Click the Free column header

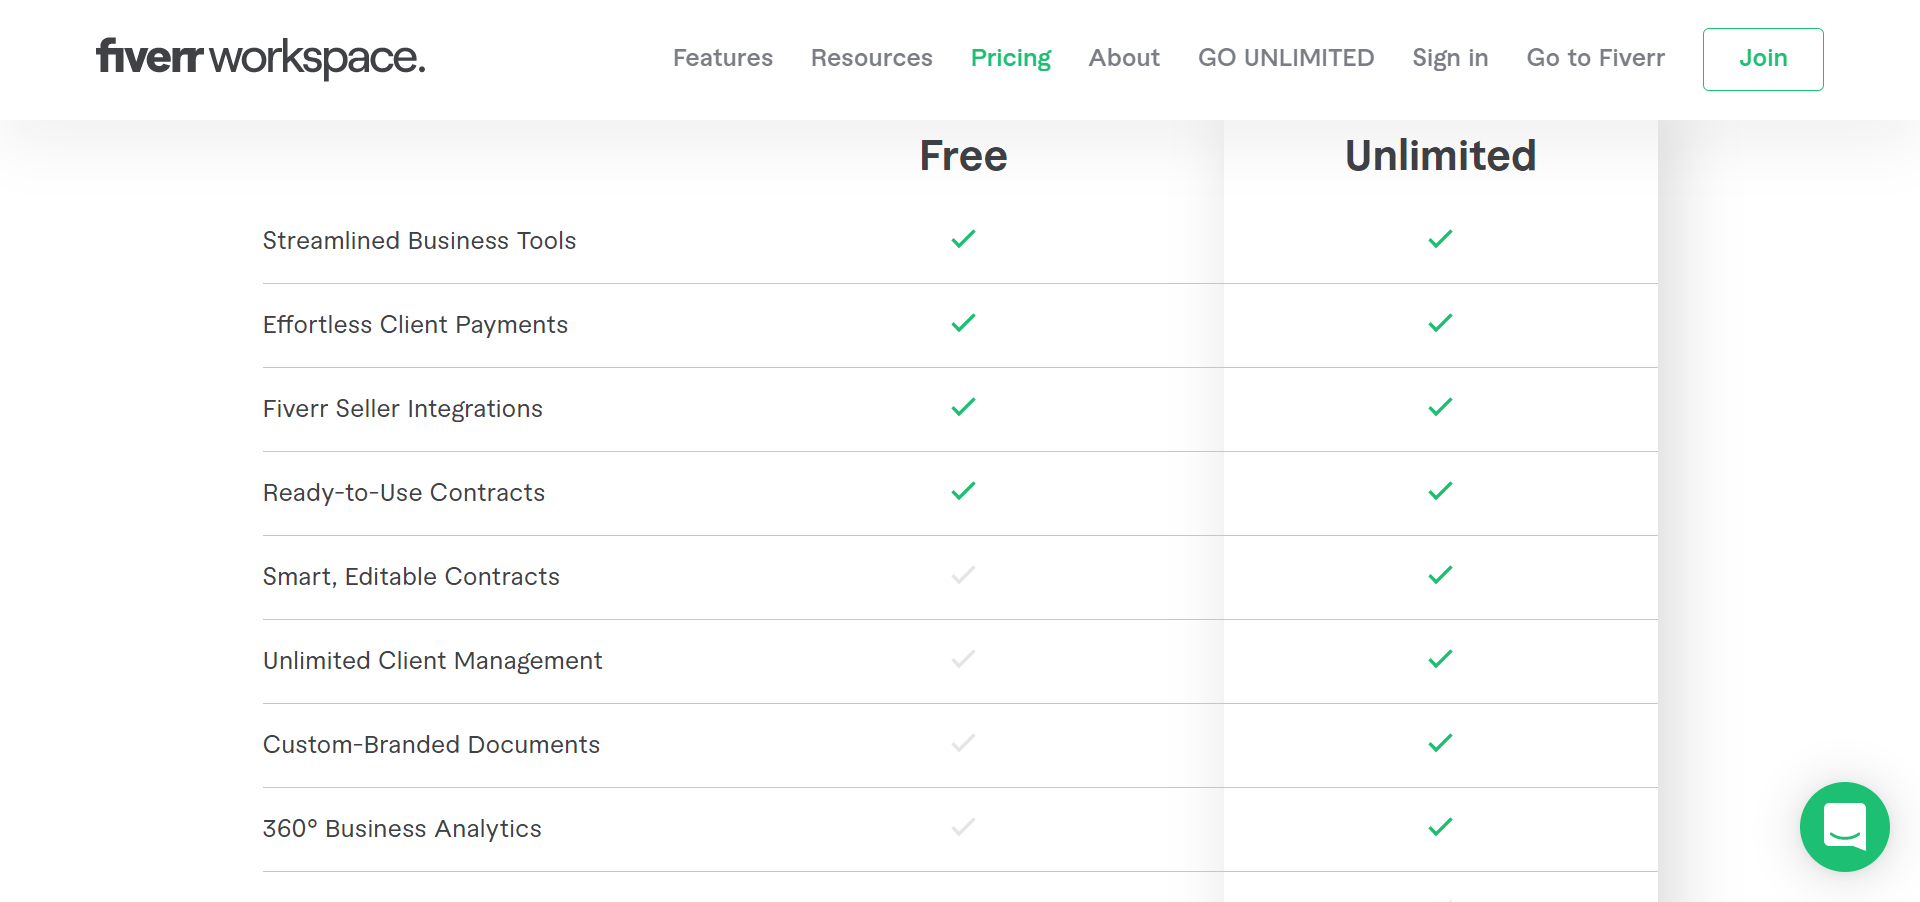click(963, 155)
